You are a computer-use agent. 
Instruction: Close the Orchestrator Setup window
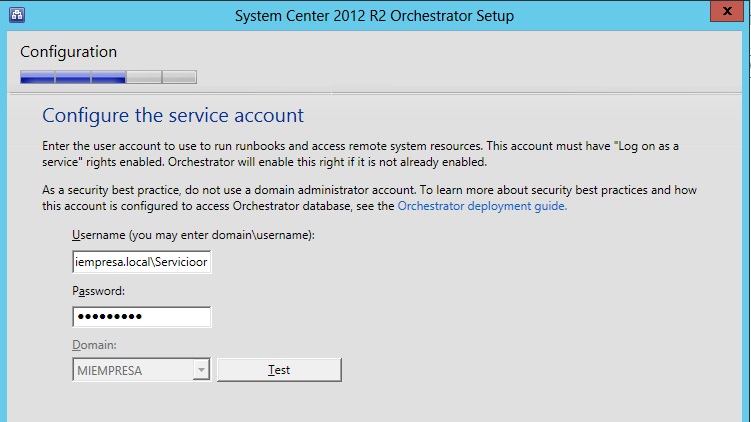pyautogui.click(x=731, y=12)
